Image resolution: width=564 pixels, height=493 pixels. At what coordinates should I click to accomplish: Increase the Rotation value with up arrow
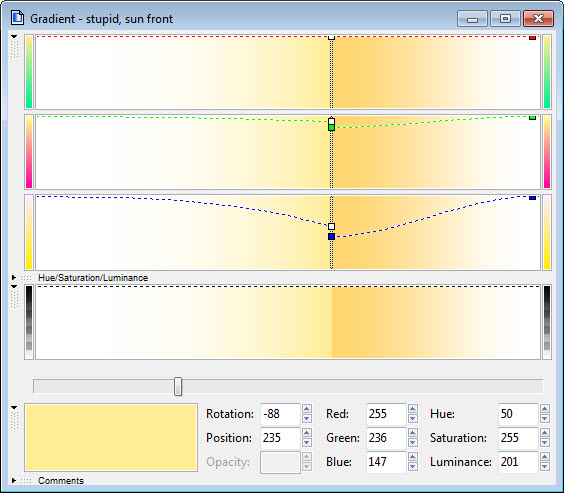tap(307, 408)
